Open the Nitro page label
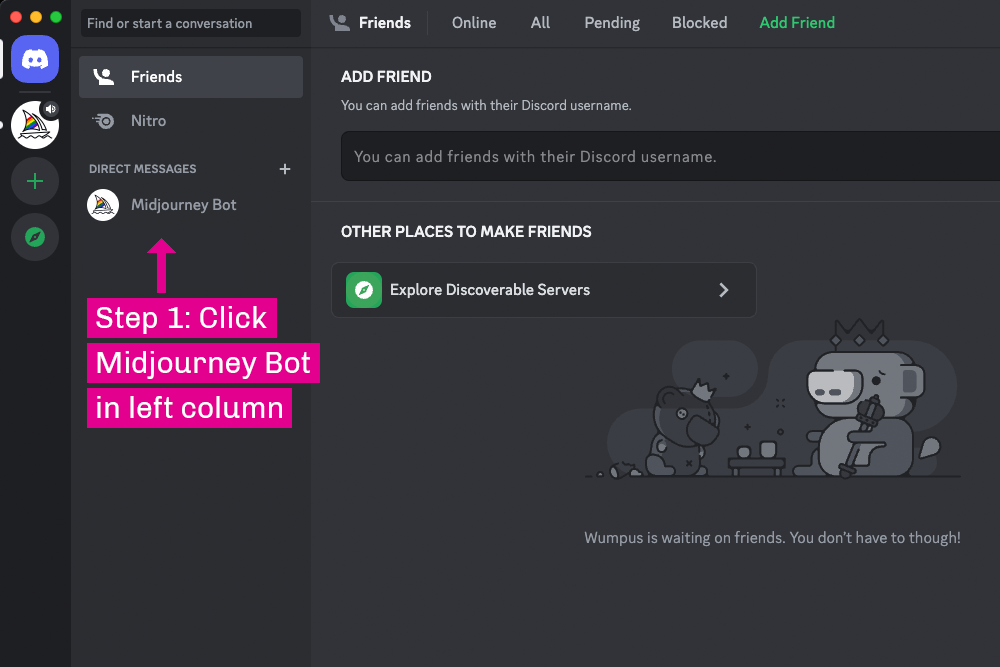Screen dimensions: 1000x667 [148, 121]
